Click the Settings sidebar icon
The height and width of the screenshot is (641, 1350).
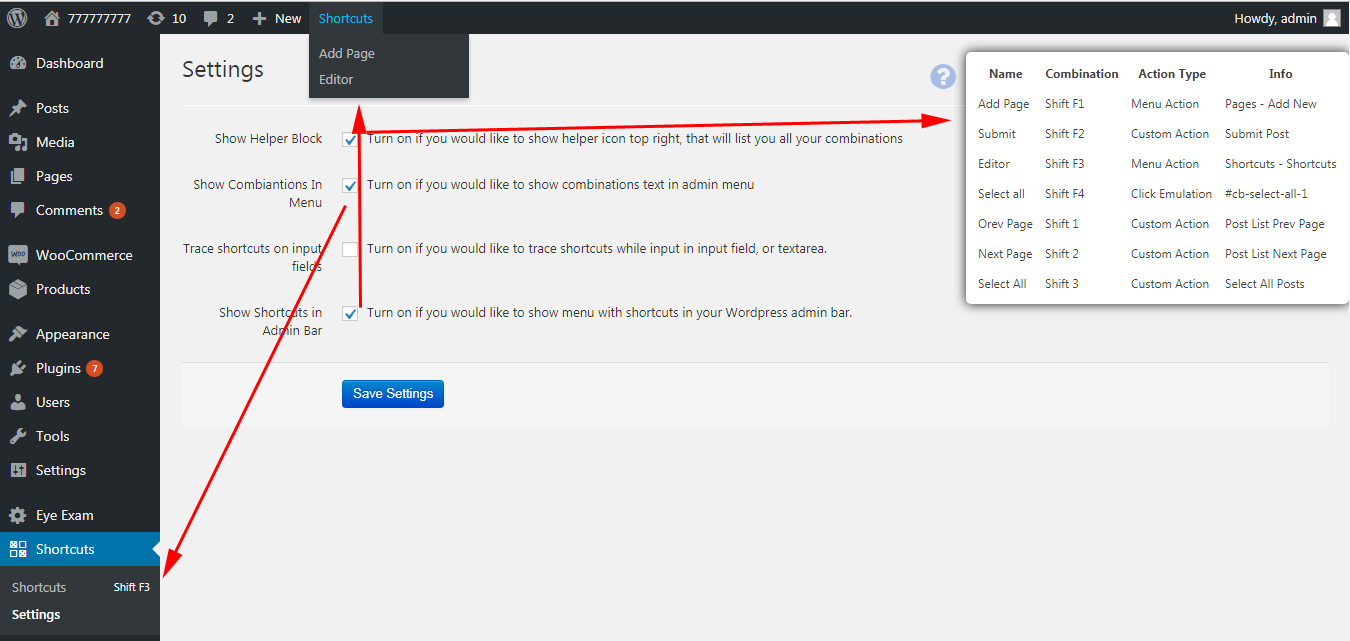click(18, 470)
